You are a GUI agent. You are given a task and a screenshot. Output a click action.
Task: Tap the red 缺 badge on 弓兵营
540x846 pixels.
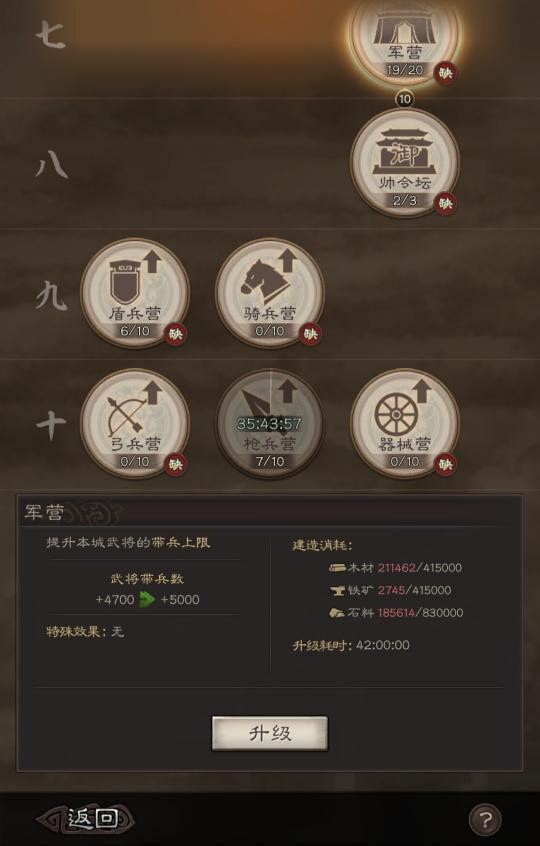click(x=175, y=464)
